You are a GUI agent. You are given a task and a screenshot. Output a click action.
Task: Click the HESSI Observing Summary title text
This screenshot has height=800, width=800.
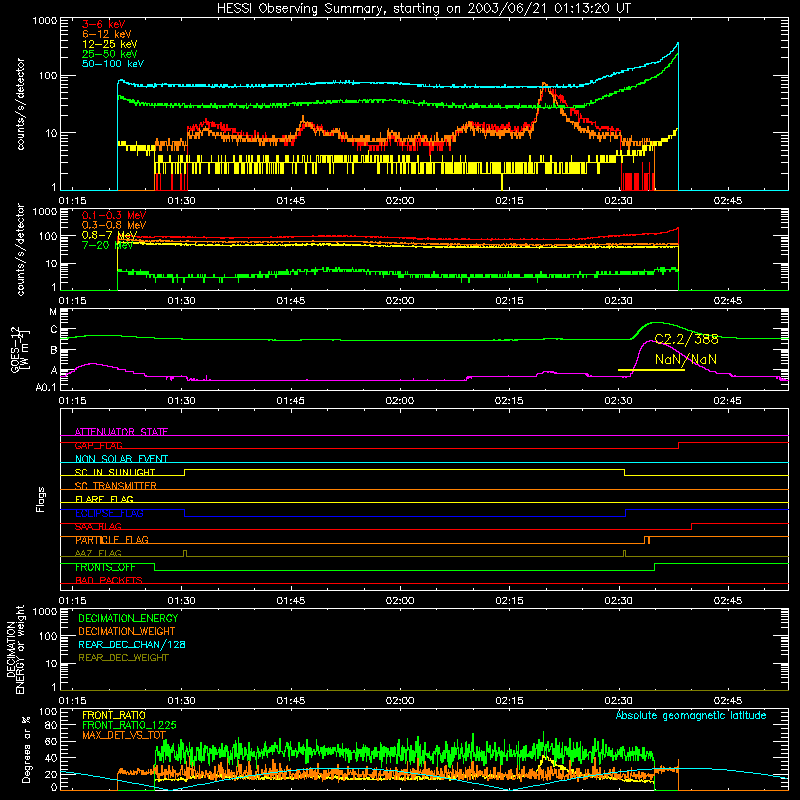(x=423, y=9)
